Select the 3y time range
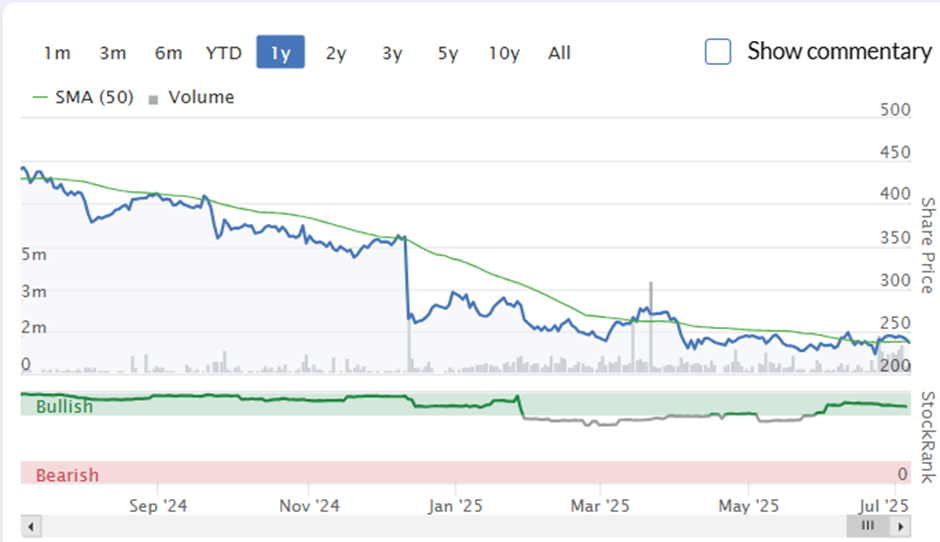Viewport: 940px width, 542px height. tap(392, 53)
